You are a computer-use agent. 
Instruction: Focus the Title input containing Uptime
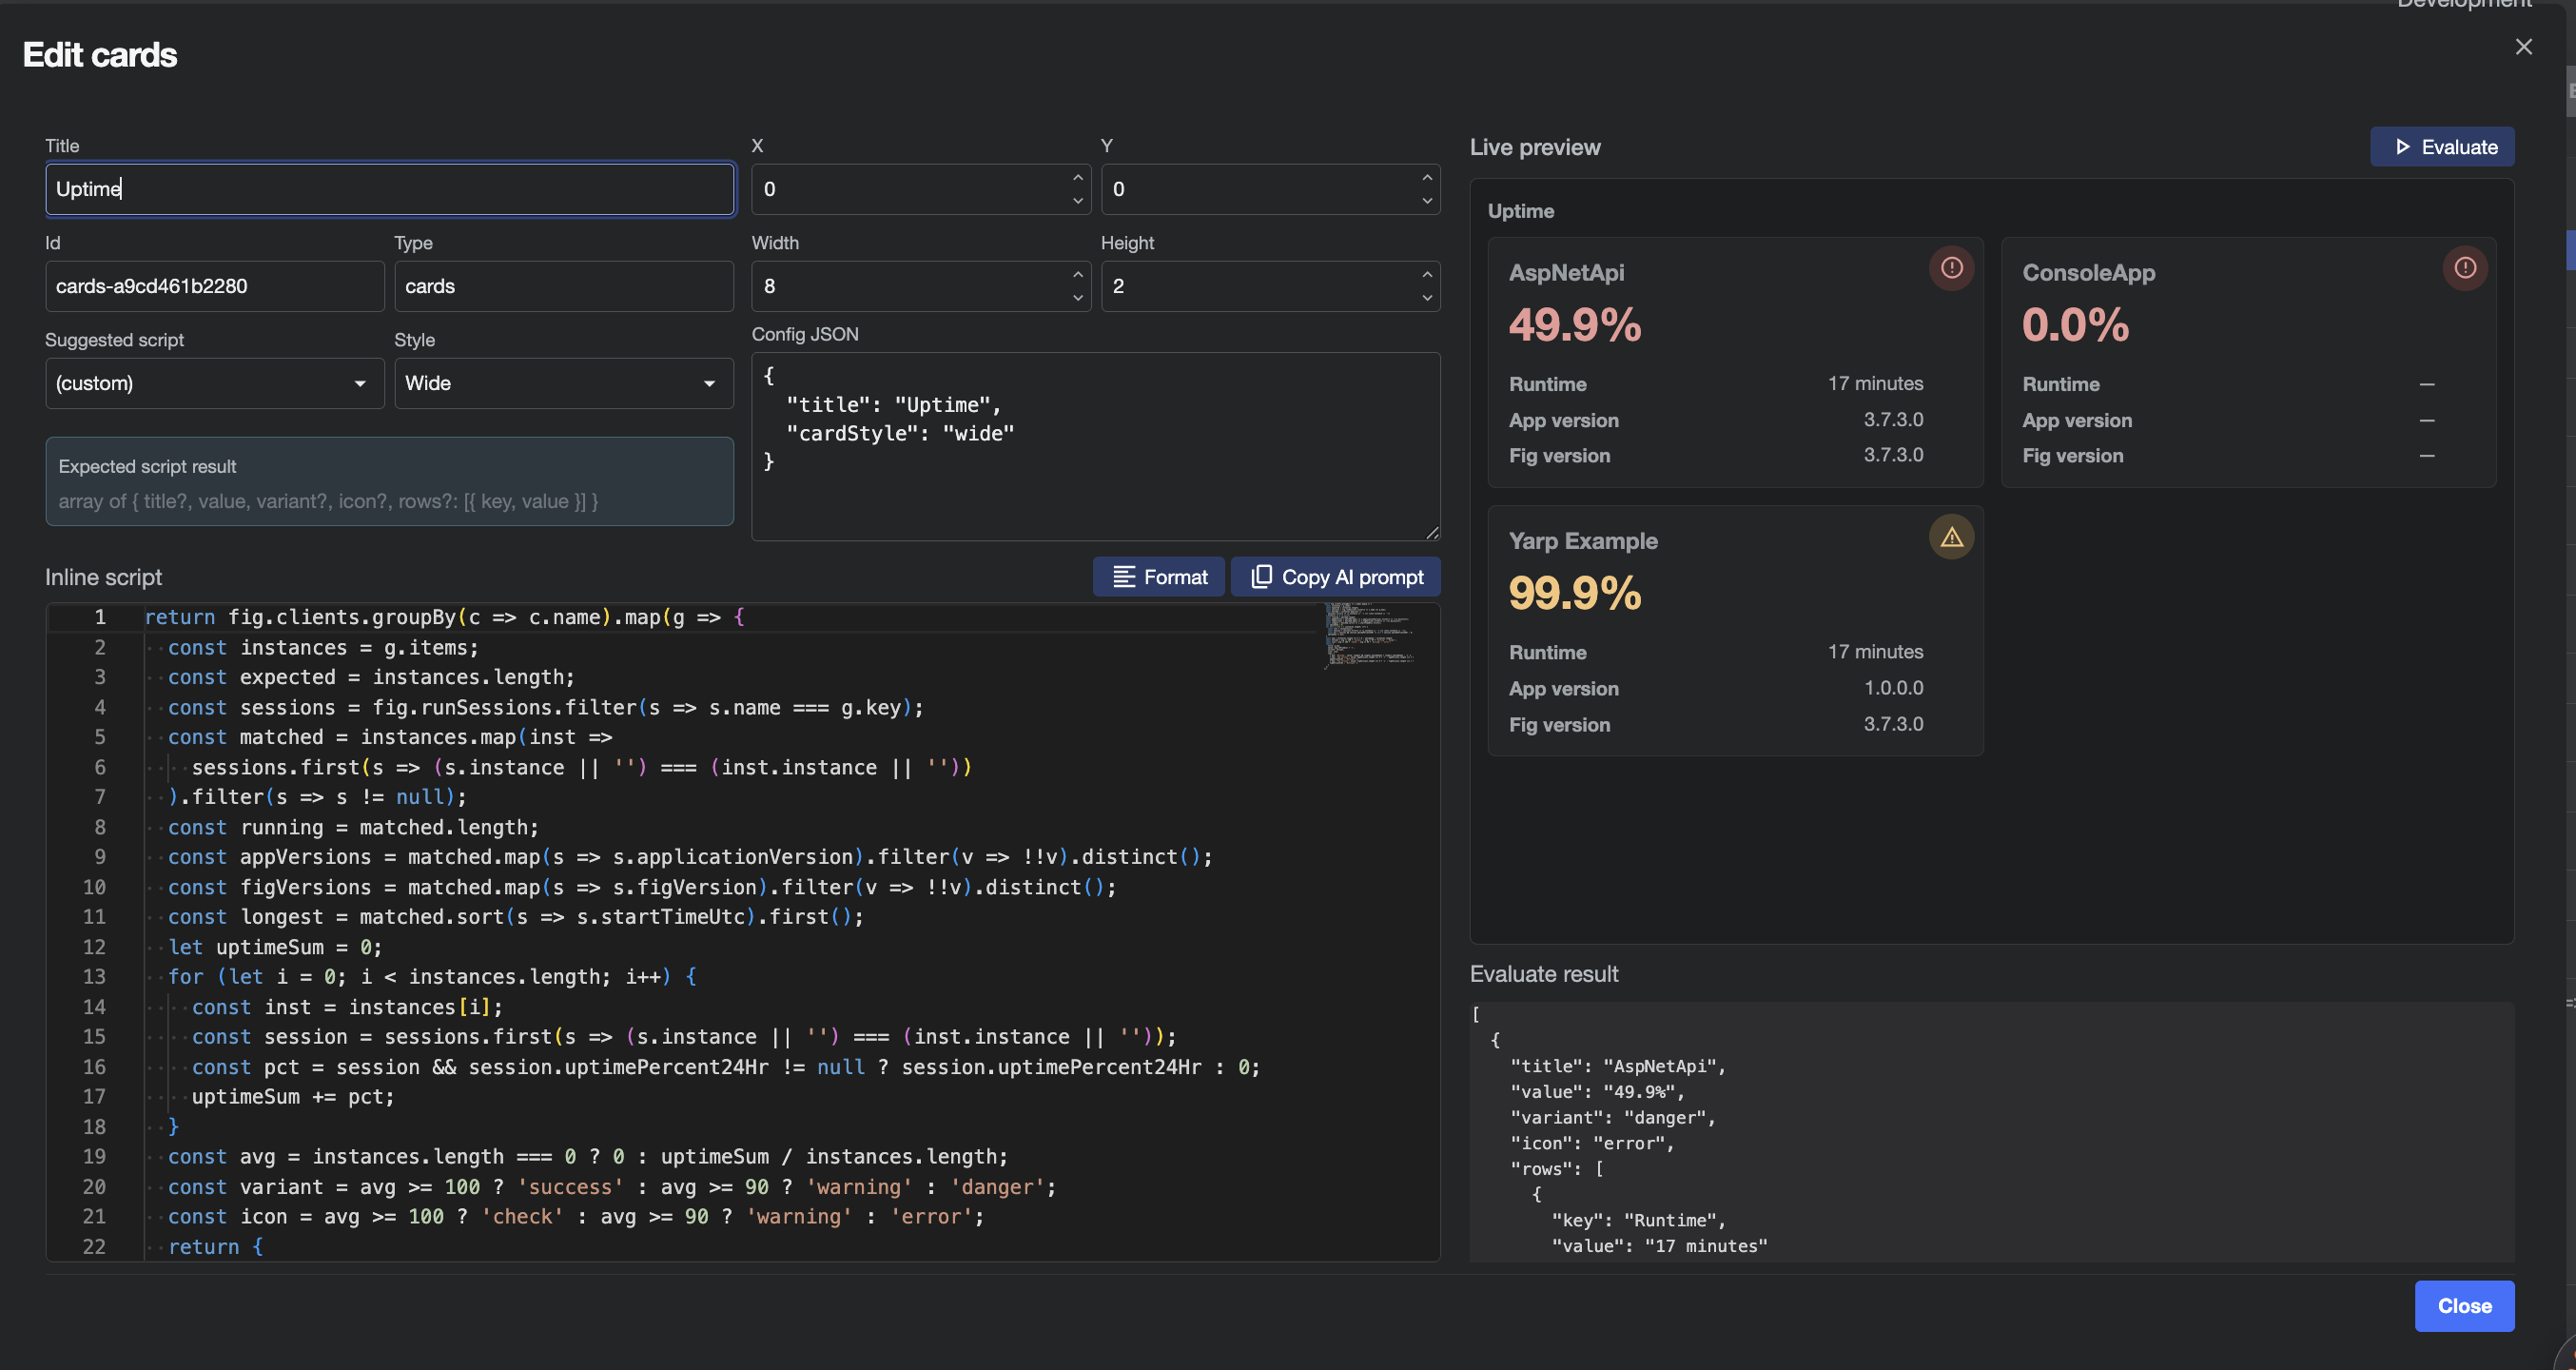[x=390, y=189]
